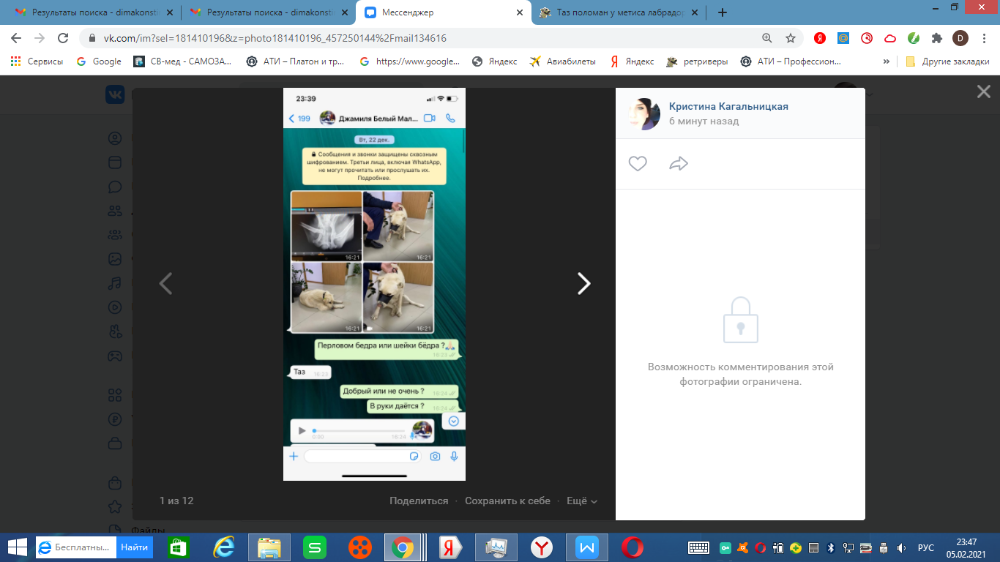Viewport: 1000px width, 562px height.
Task: Open Google bookmark
Action: click(x=99, y=61)
